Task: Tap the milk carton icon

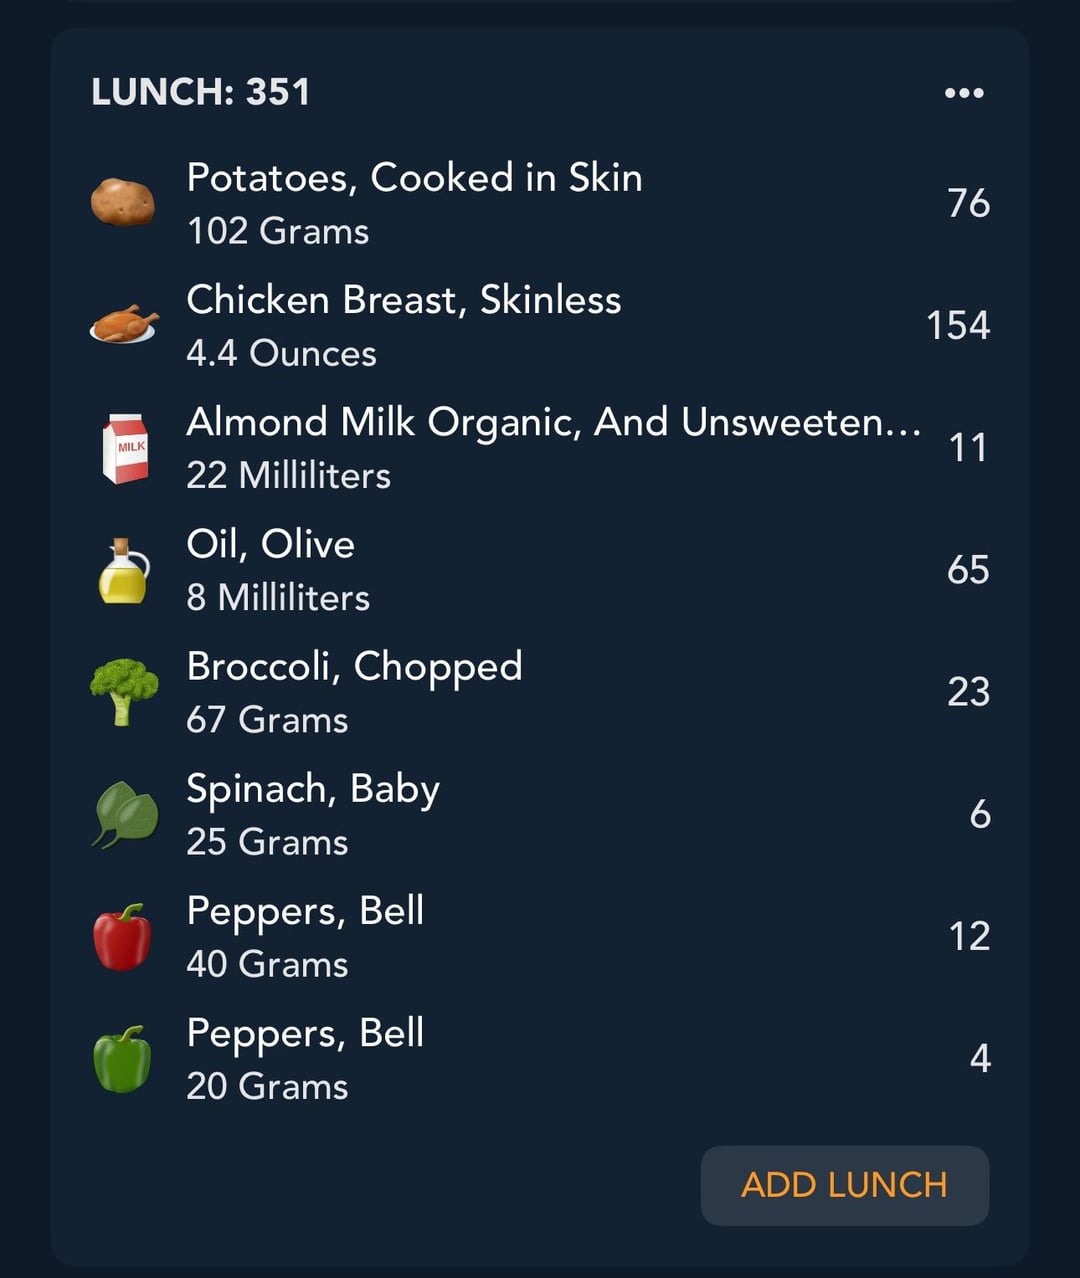Action: coord(126,448)
